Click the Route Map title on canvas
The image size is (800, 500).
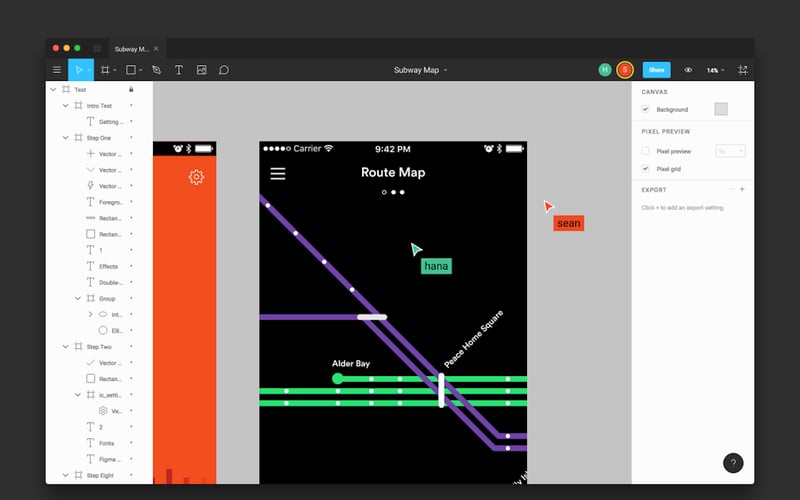click(x=393, y=172)
